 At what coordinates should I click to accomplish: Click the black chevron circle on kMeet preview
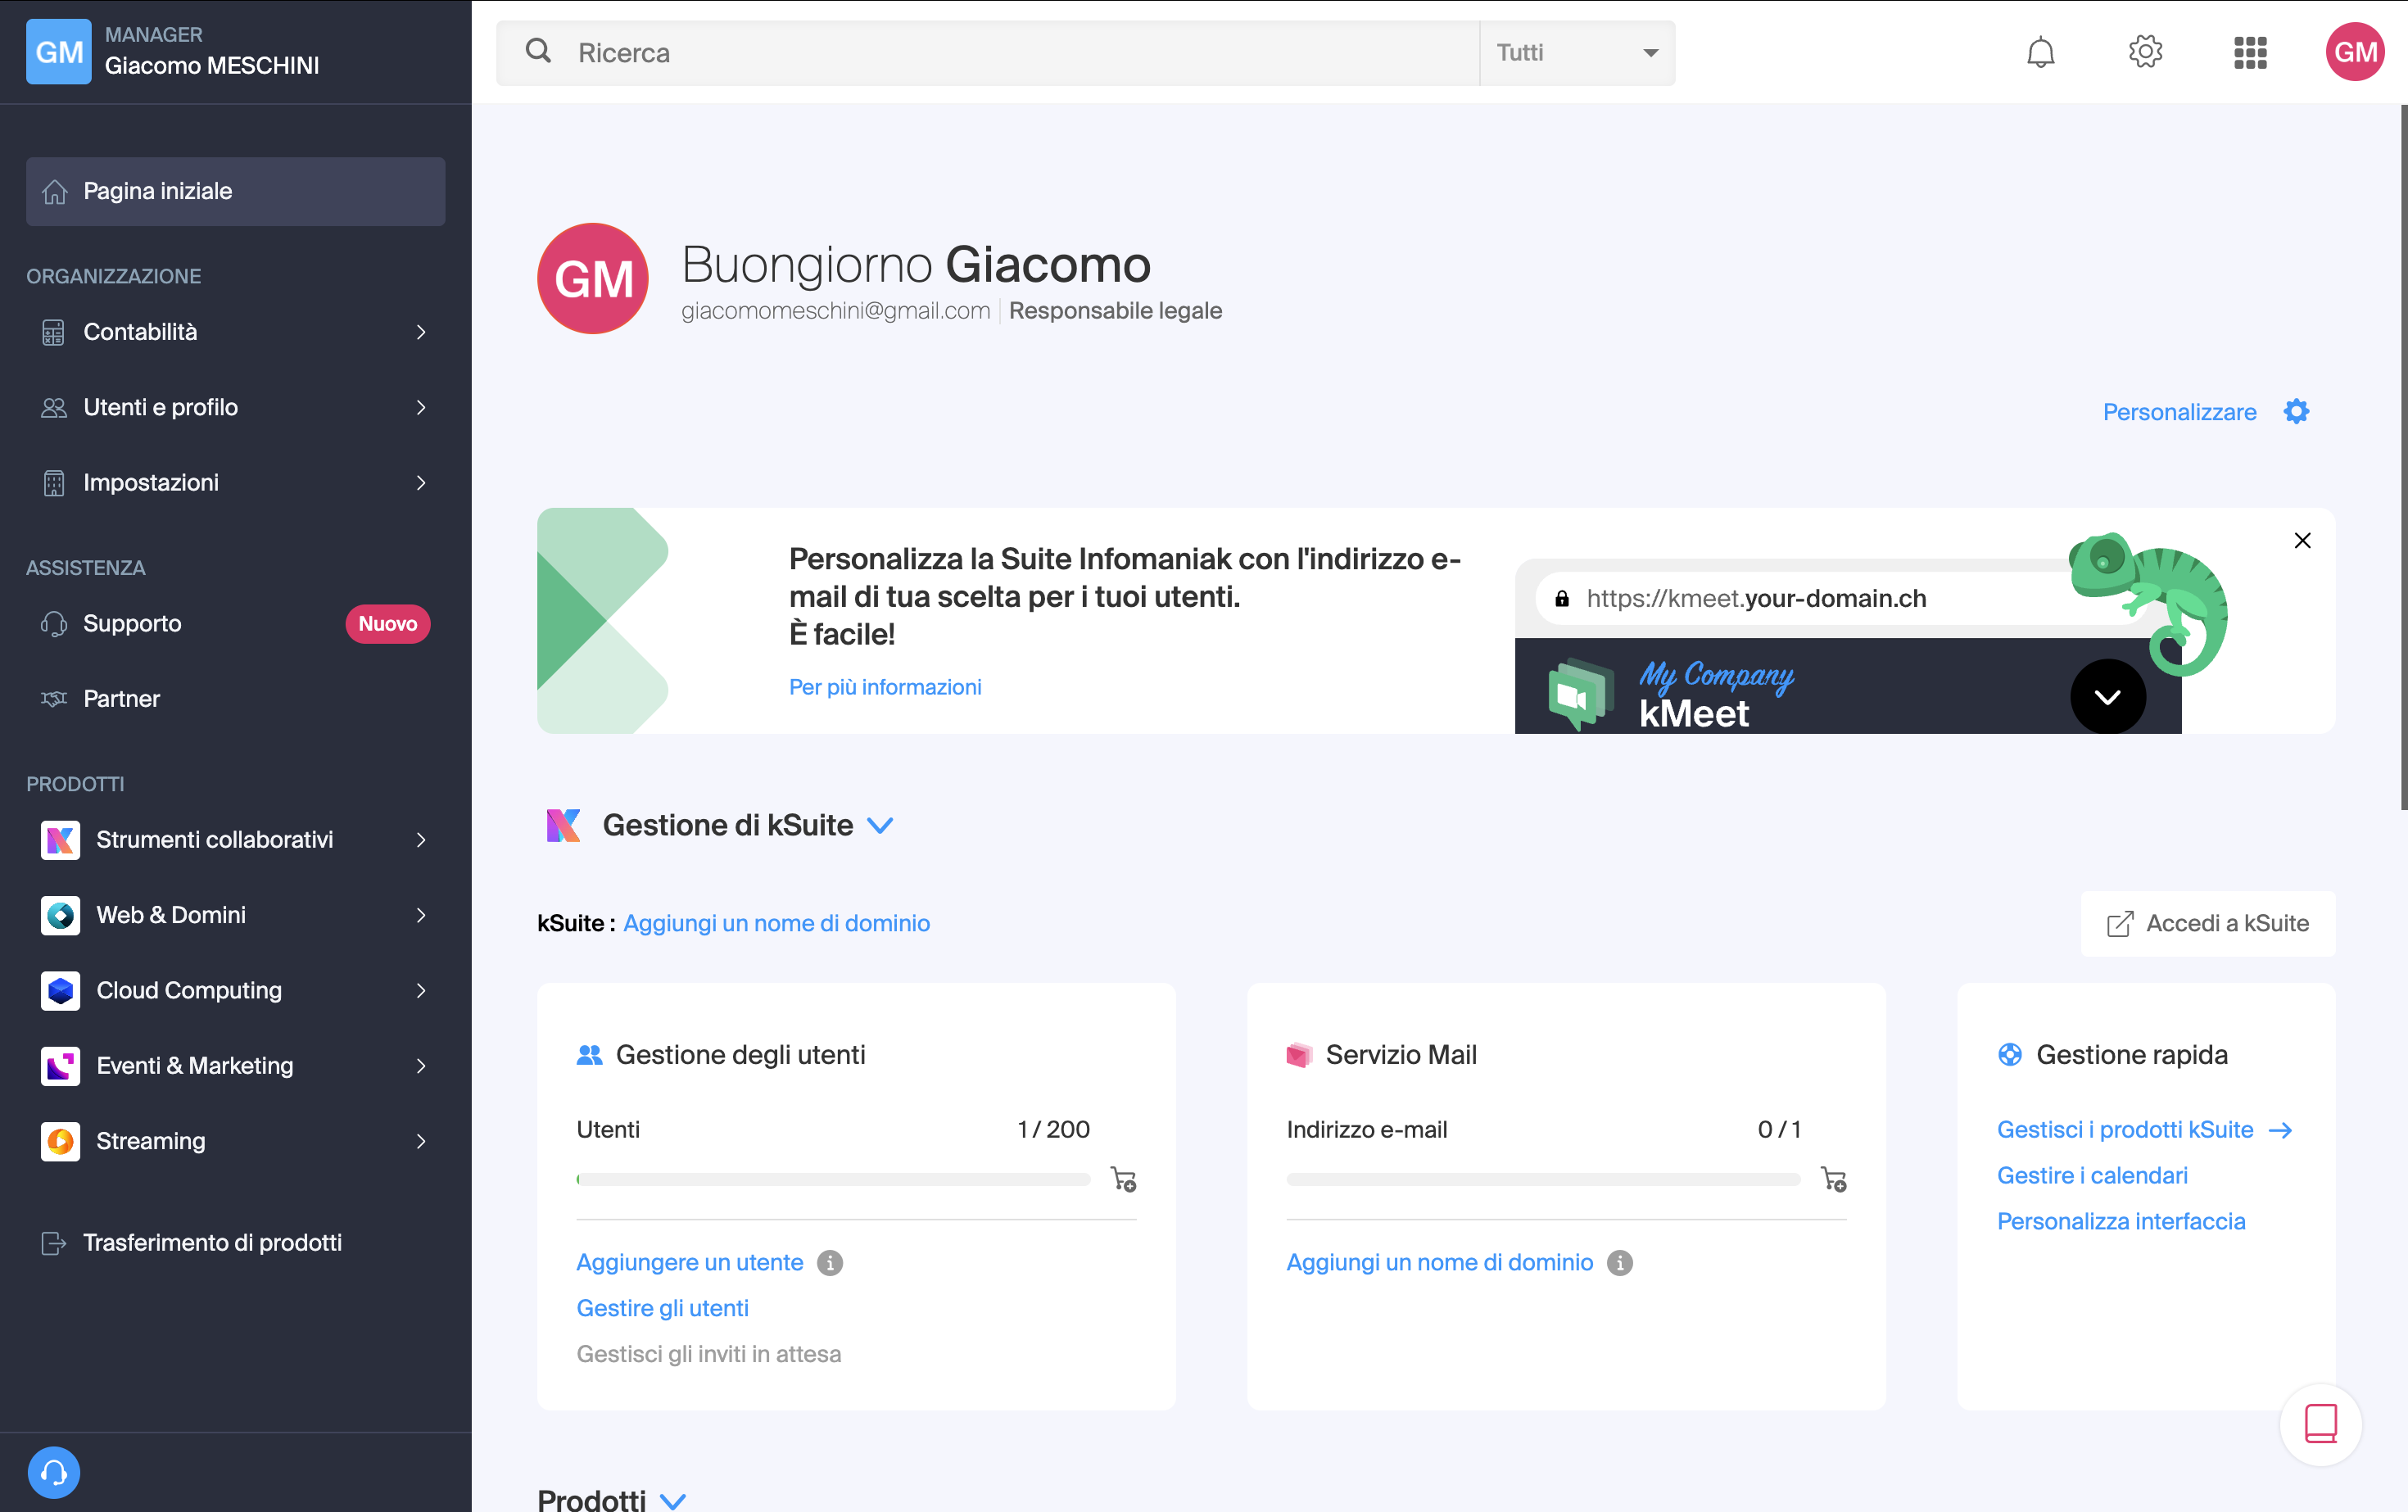(2107, 697)
